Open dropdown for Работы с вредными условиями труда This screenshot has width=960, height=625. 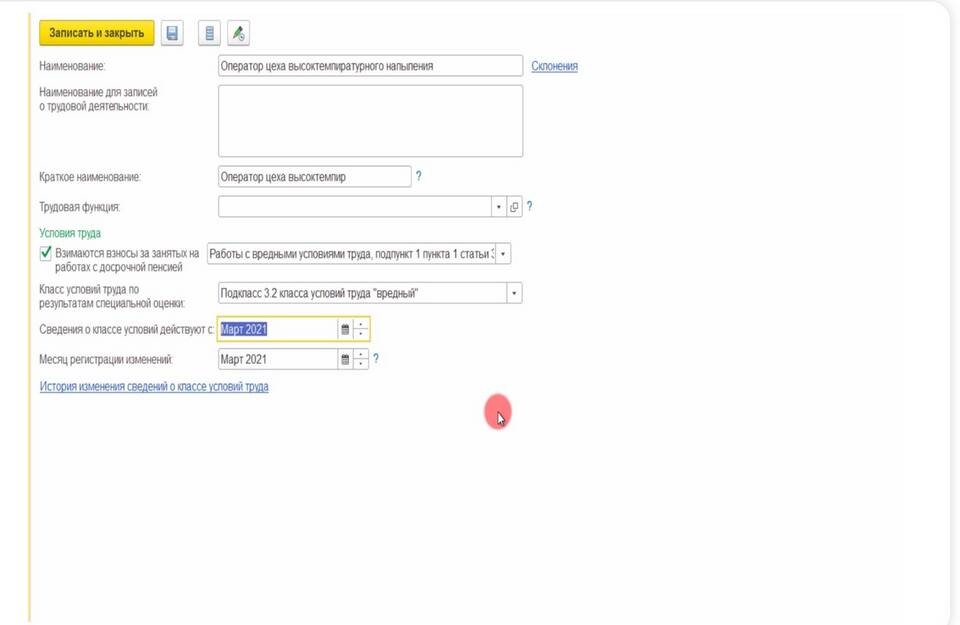tap(503, 254)
